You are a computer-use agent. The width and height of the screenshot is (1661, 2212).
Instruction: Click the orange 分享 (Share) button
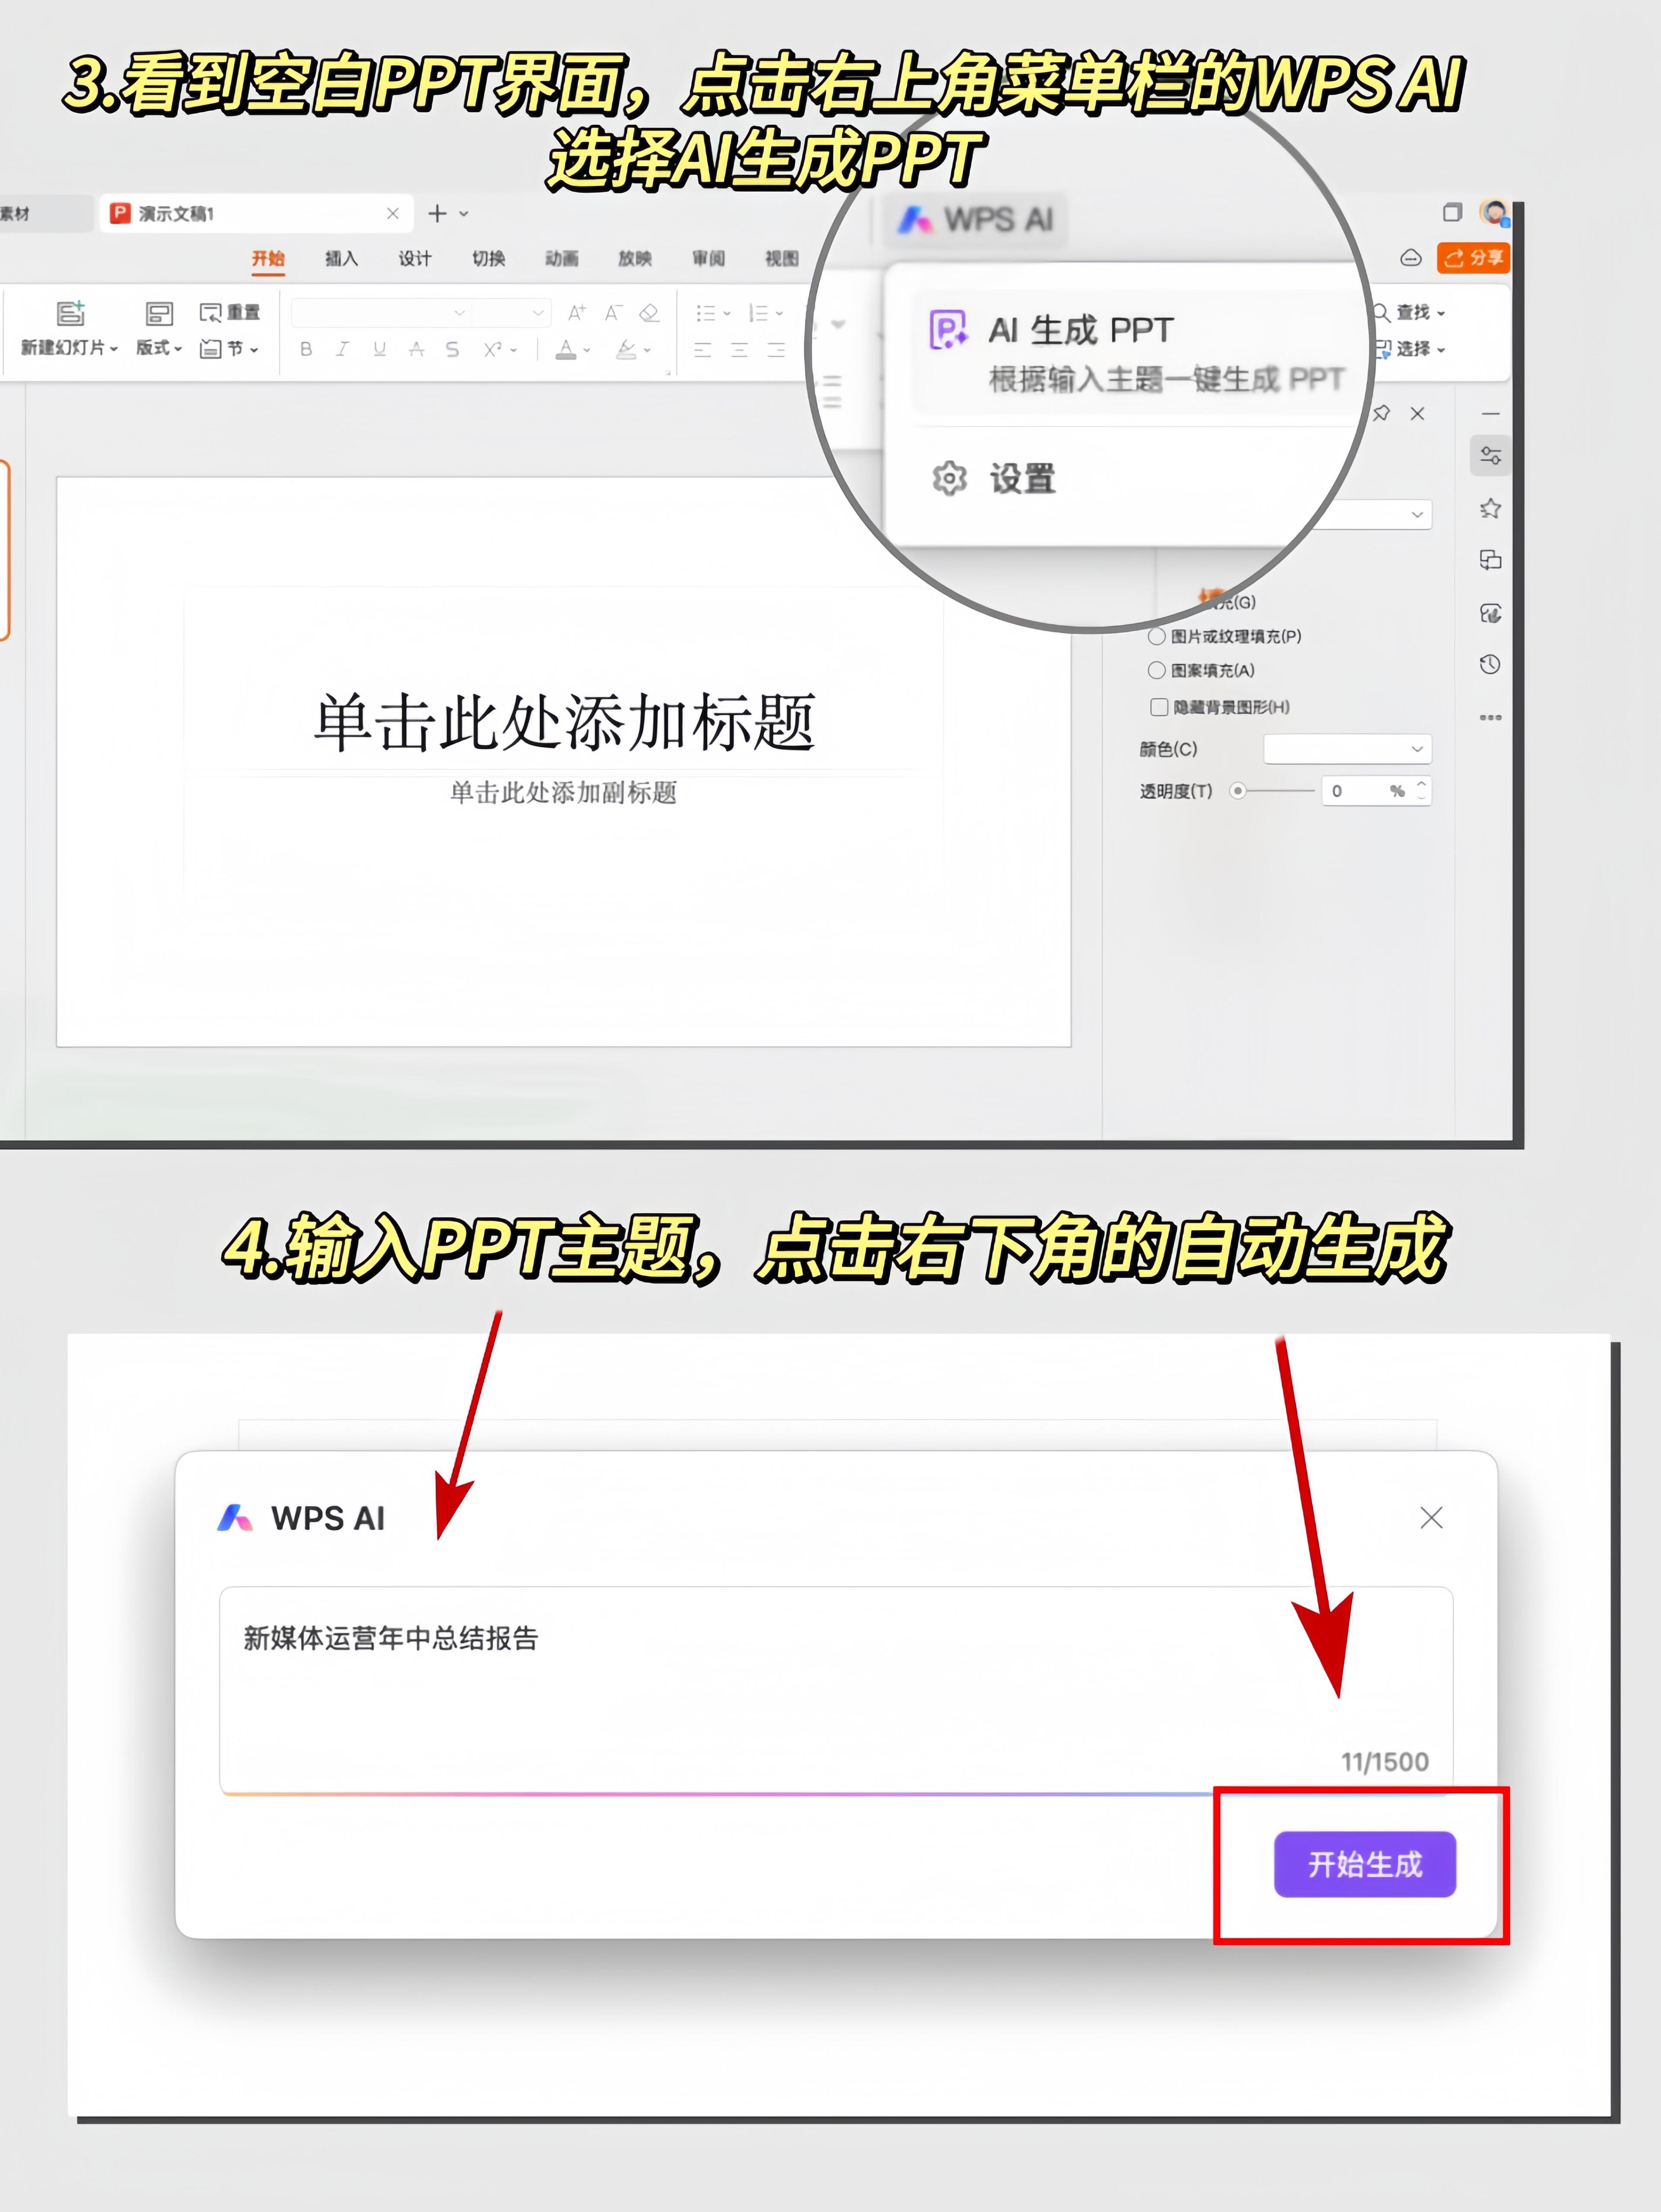pos(1473,258)
